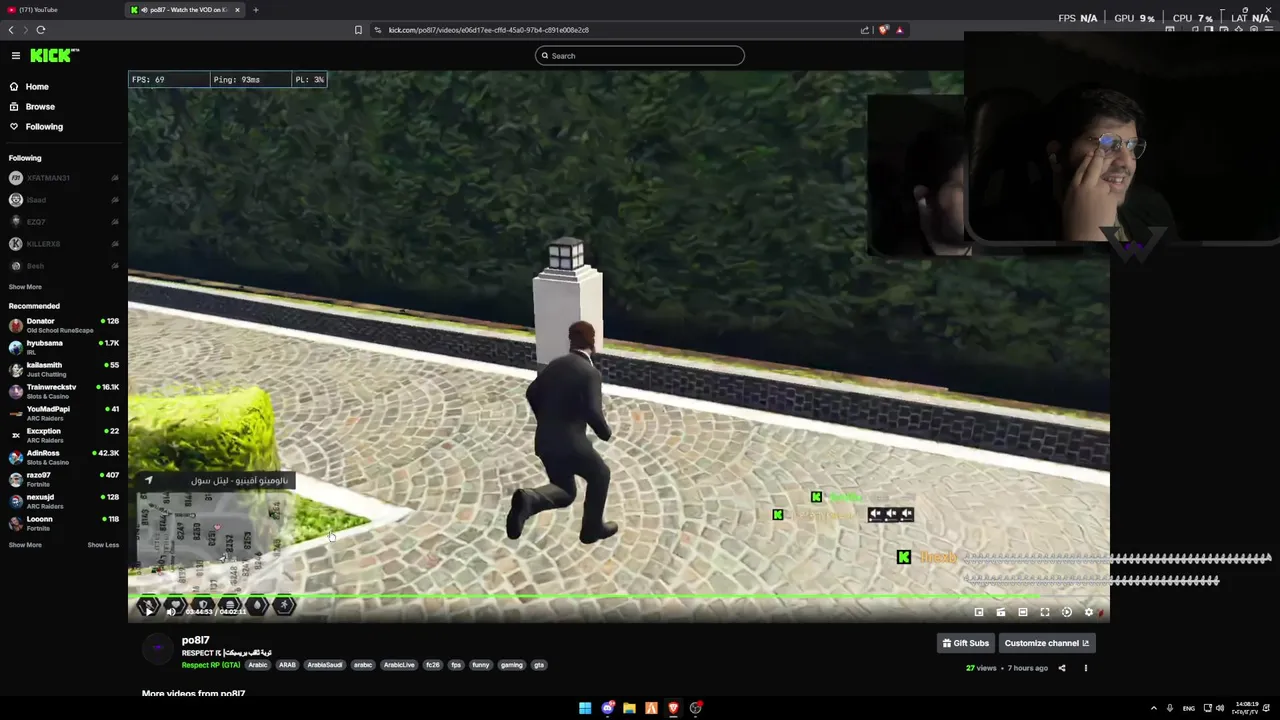Toggle the taskbar microphone icon
Screen dimensions: 1280x720
click(x=1170, y=708)
